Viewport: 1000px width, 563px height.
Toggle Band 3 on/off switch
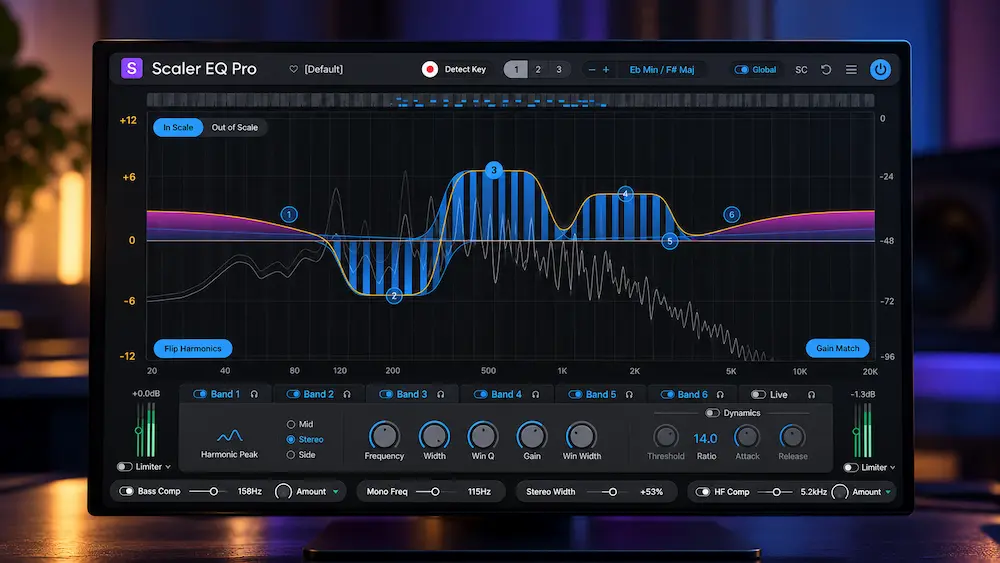pyautogui.click(x=386, y=394)
